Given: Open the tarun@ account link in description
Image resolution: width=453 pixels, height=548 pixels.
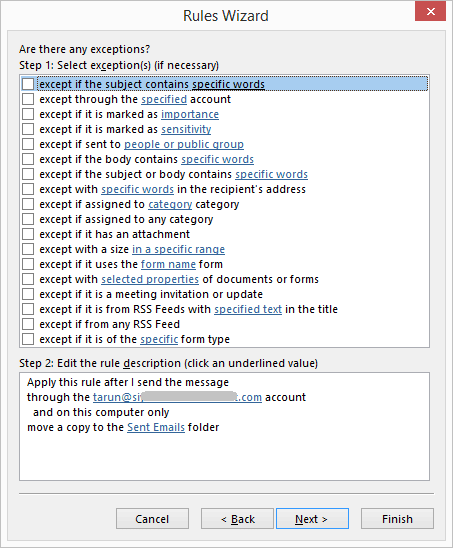Looking at the screenshot, I should click(x=177, y=397).
